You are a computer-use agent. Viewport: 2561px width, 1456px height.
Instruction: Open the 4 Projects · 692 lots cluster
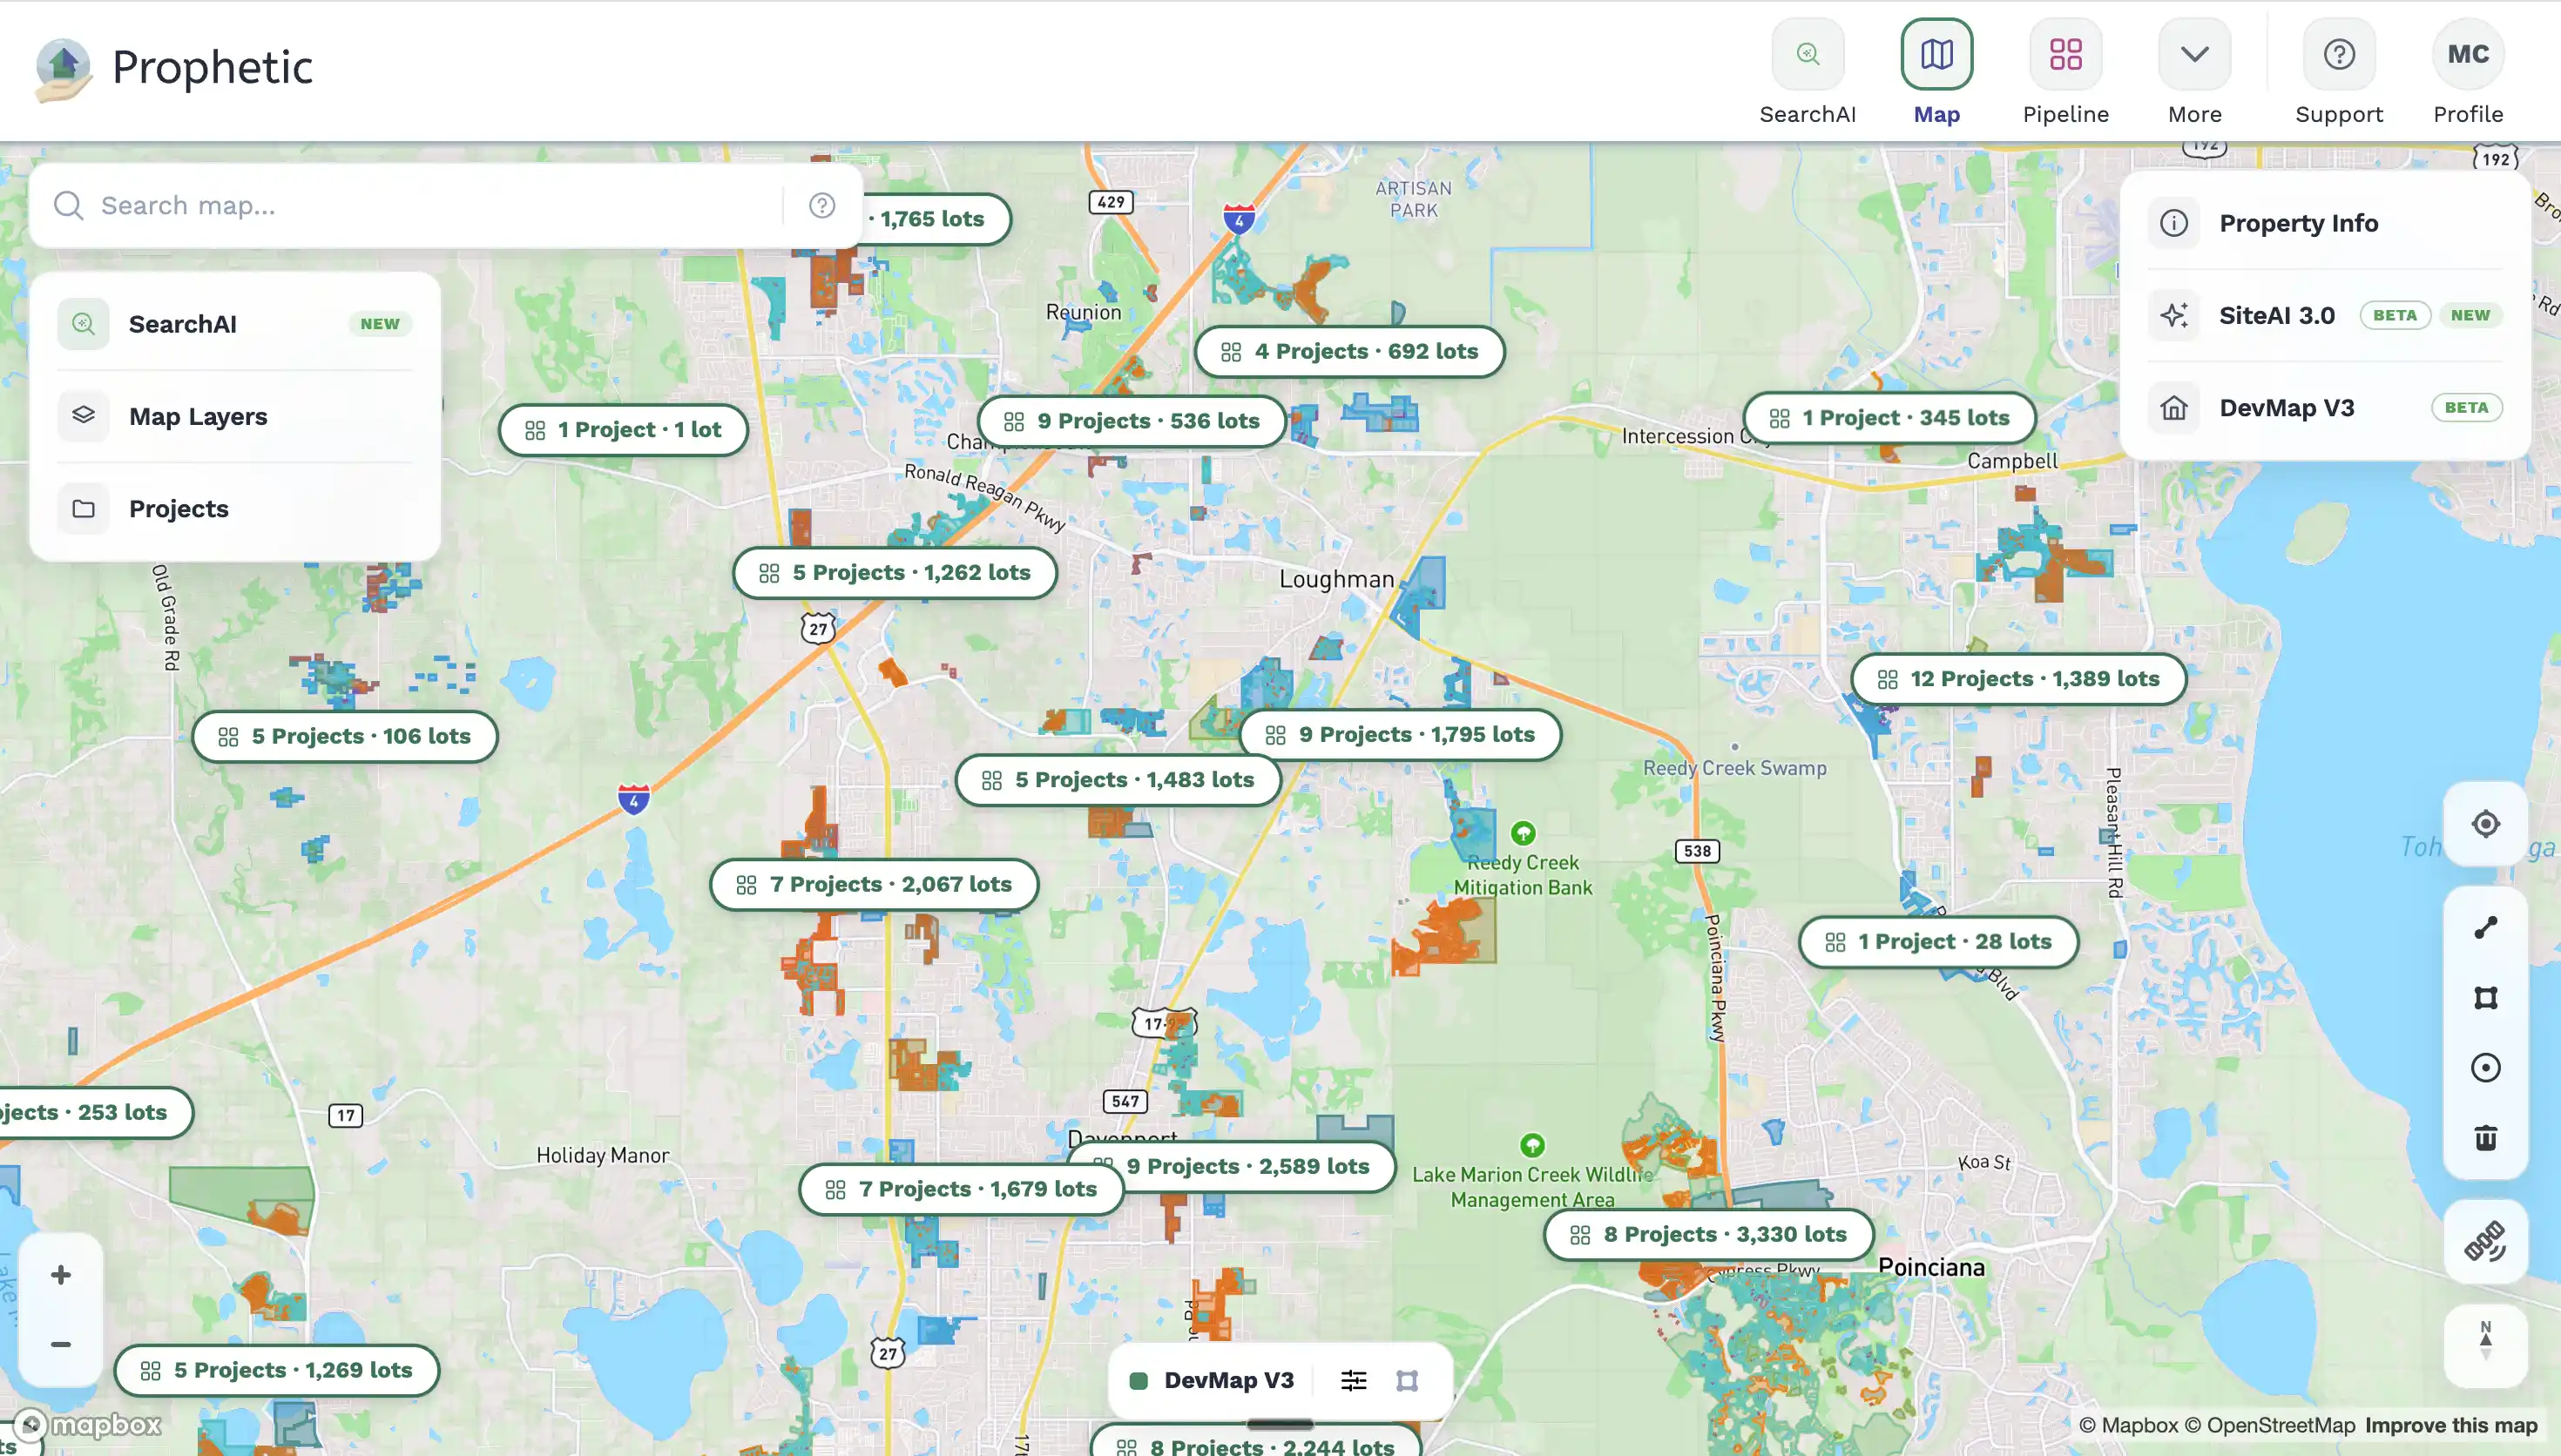click(1349, 351)
